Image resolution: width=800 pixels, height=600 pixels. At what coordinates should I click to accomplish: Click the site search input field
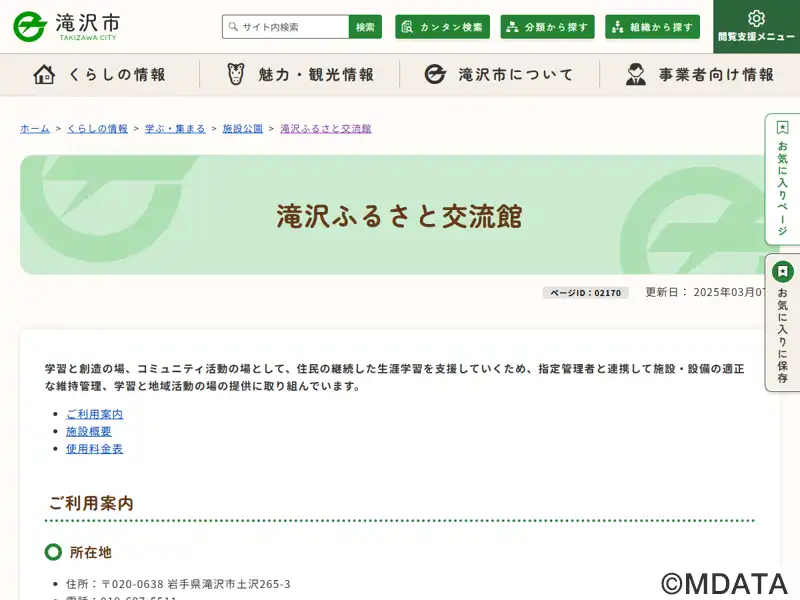pyautogui.click(x=286, y=27)
